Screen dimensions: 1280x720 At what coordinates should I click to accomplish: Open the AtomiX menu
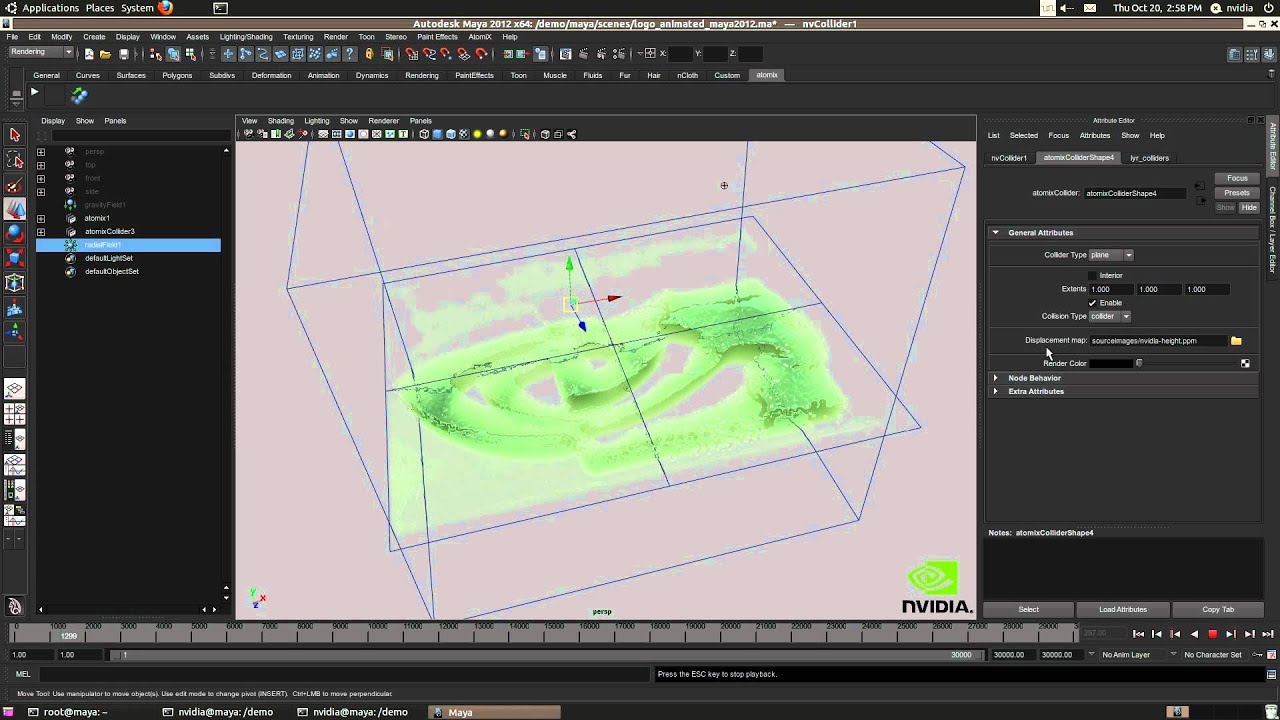[x=480, y=37]
